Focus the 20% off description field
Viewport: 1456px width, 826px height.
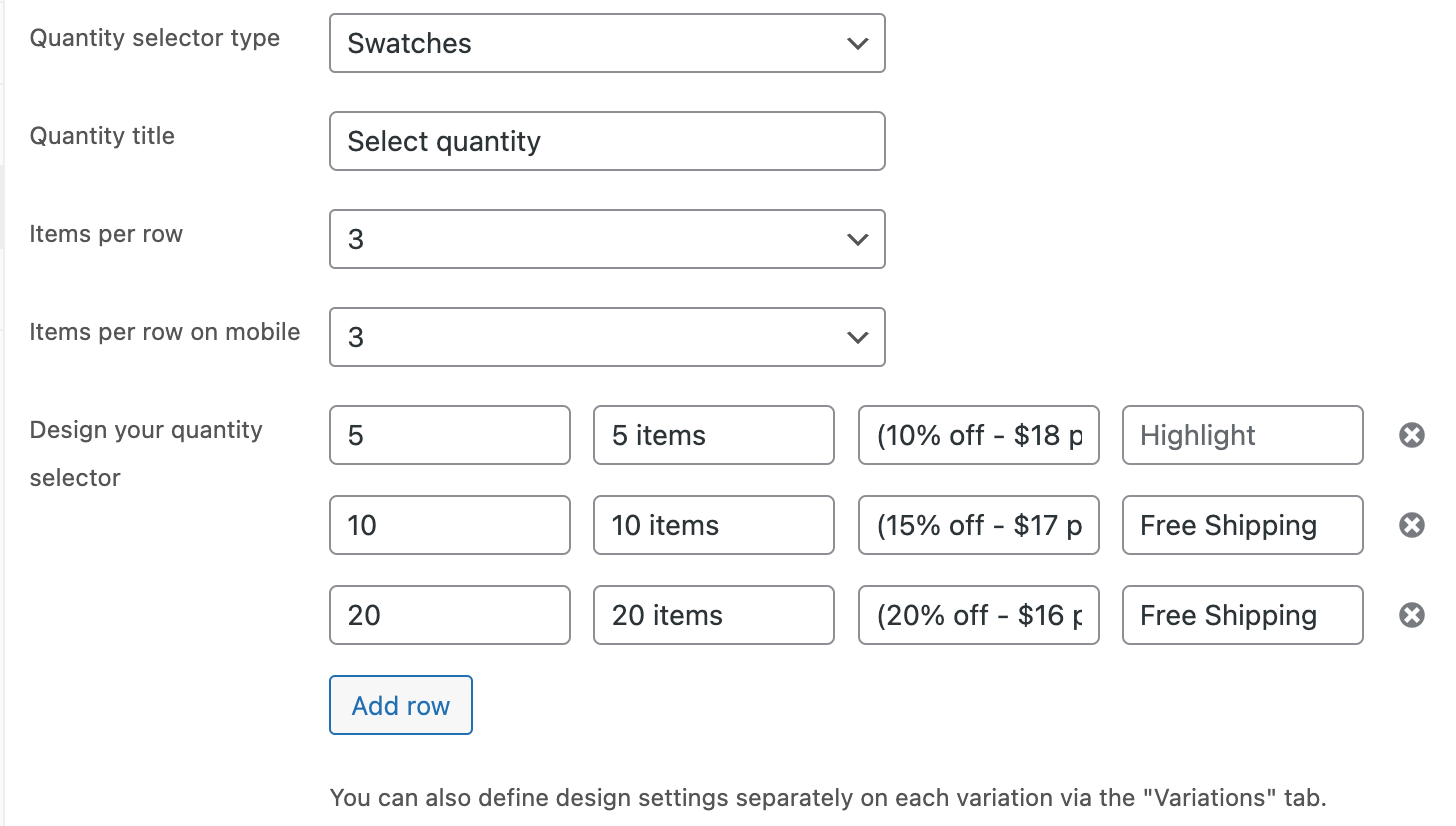pyautogui.click(x=978, y=615)
